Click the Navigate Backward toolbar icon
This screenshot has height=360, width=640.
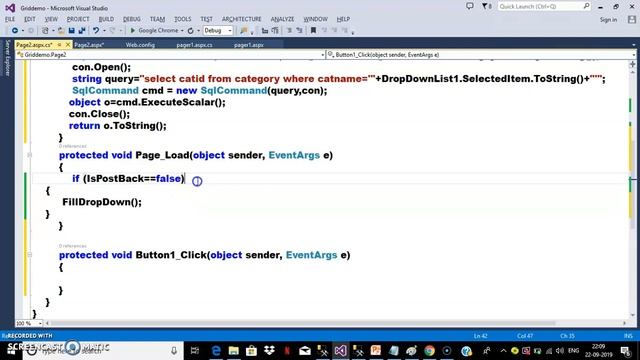pyautogui.click(x=15, y=31)
